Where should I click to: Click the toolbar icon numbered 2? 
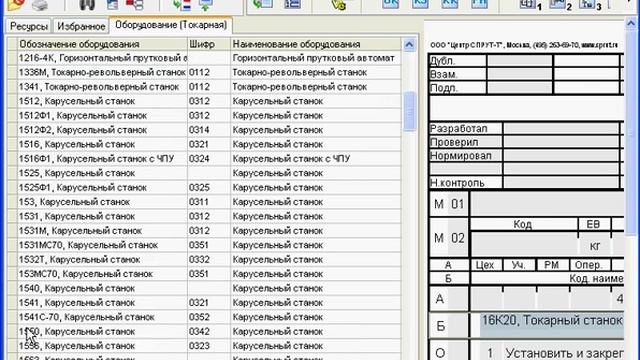click(x=560, y=4)
